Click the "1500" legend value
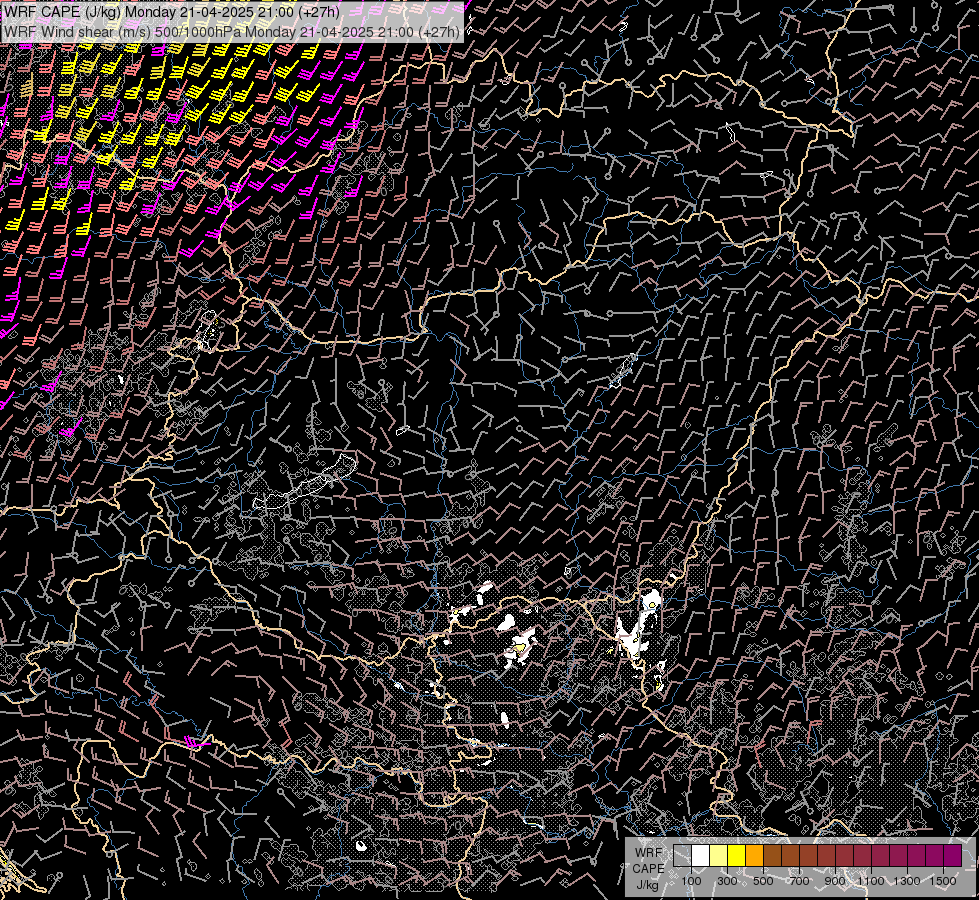This screenshot has width=979, height=900. pyautogui.click(x=943, y=881)
